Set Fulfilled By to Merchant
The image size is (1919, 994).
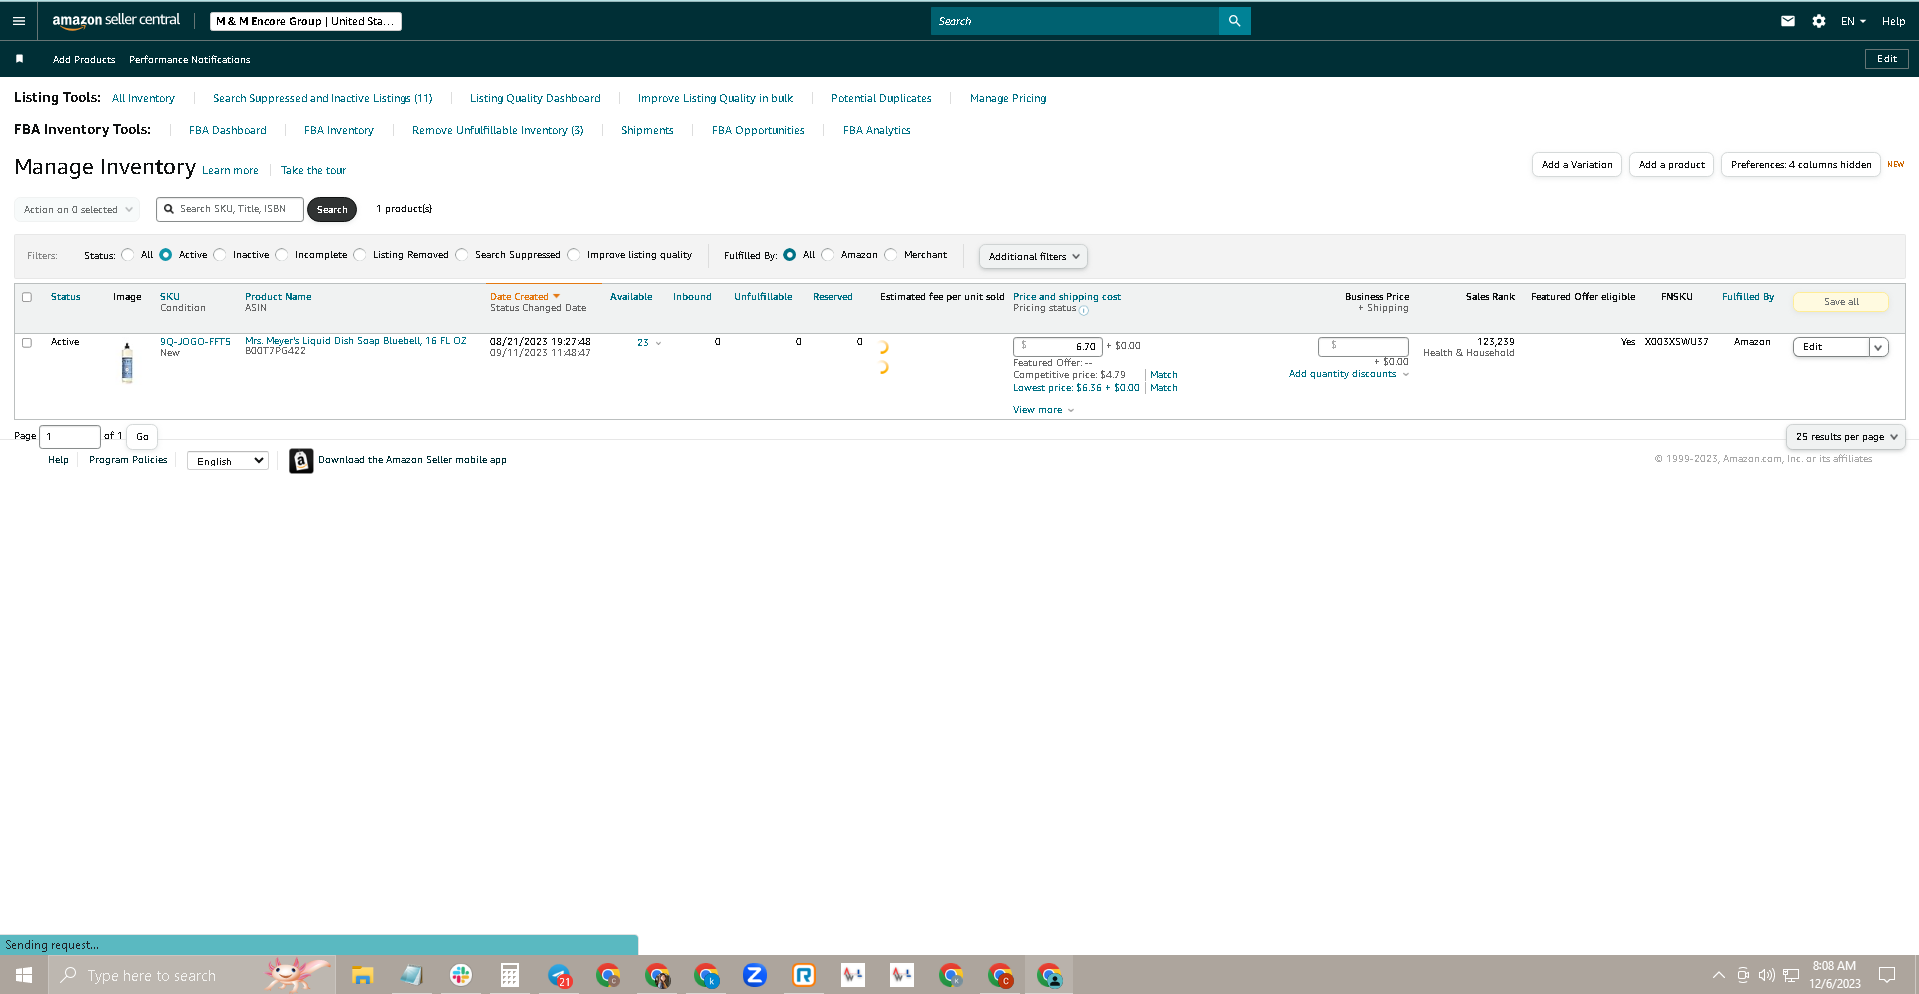[x=891, y=255]
